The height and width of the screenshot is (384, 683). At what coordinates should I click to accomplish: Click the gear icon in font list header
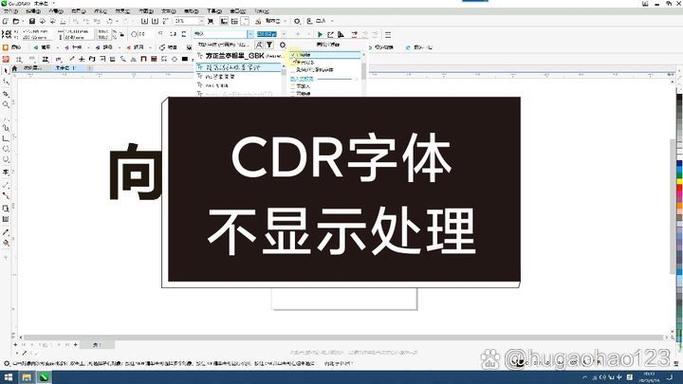[x=282, y=45]
